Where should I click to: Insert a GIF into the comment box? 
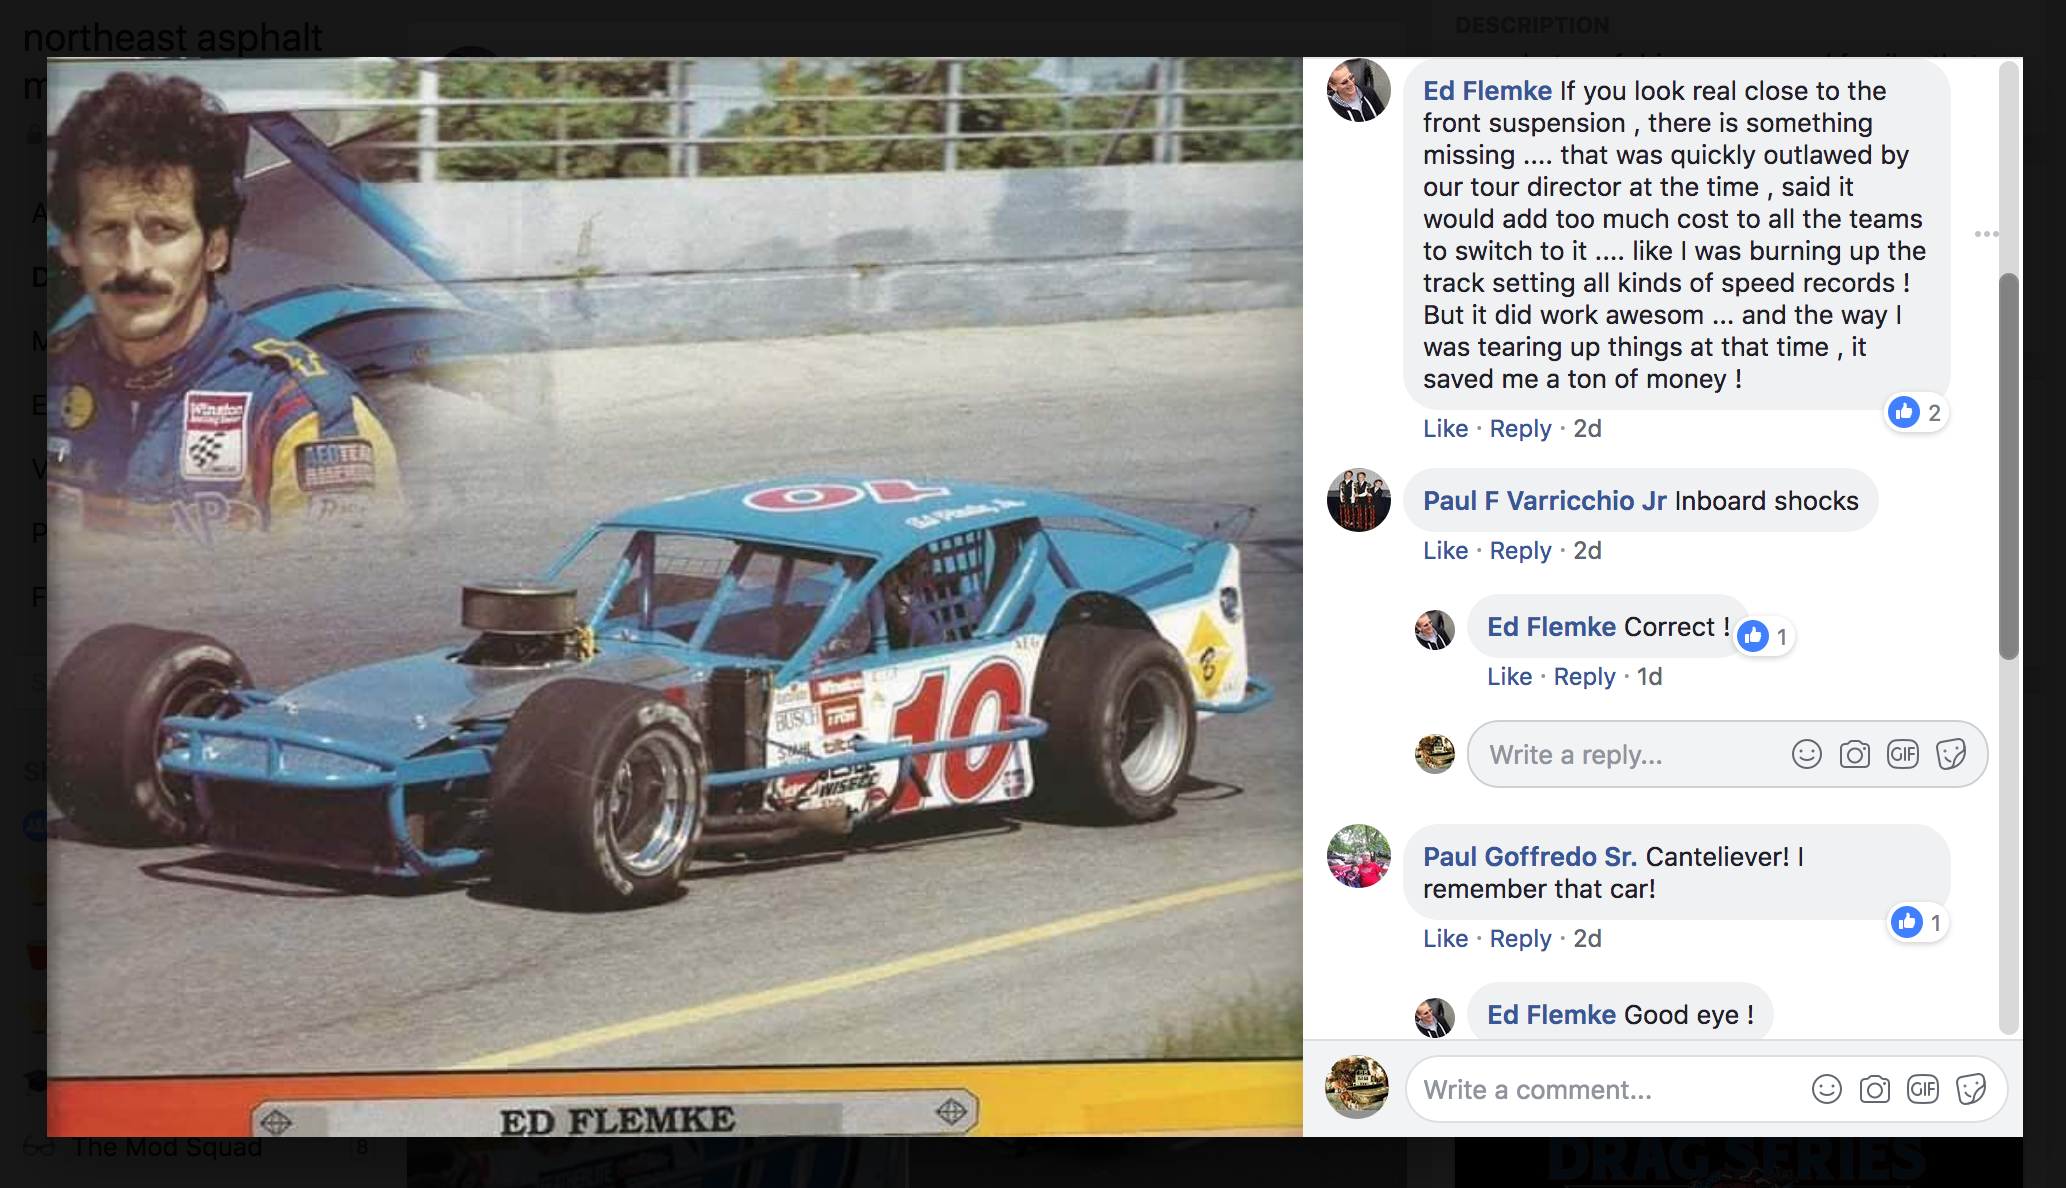click(1922, 1089)
